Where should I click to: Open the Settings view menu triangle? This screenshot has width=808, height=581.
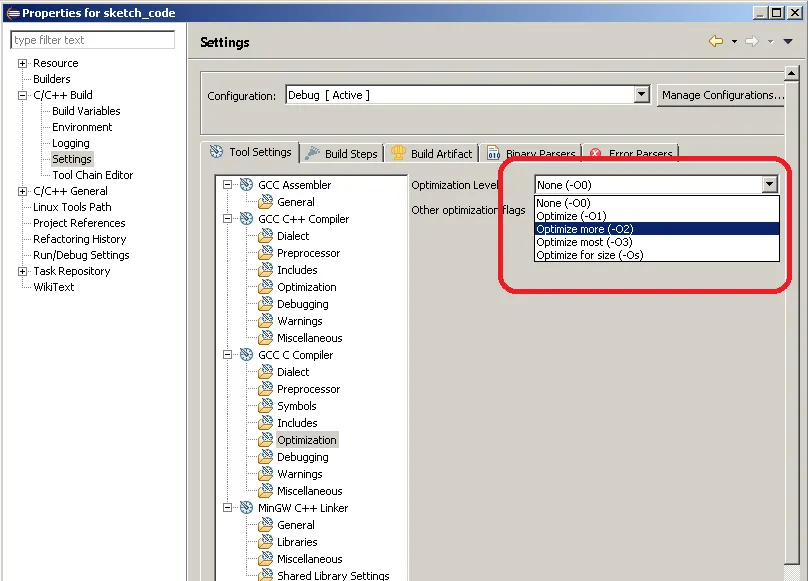coord(788,41)
